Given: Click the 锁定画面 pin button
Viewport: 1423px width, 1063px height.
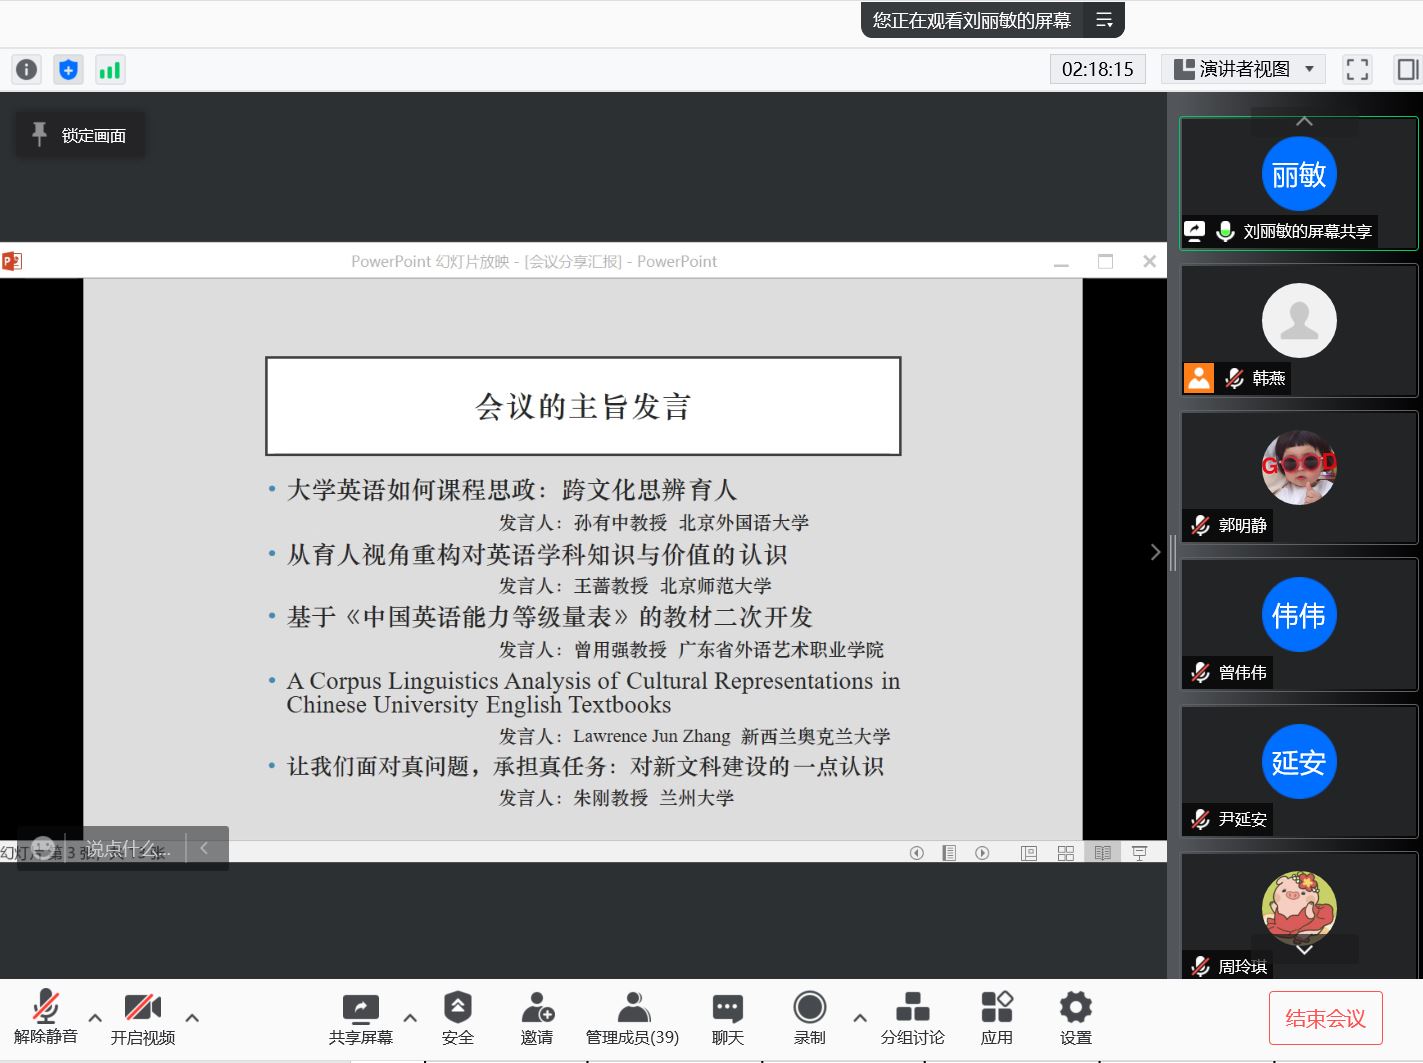Looking at the screenshot, I should click(x=80, y=135).
